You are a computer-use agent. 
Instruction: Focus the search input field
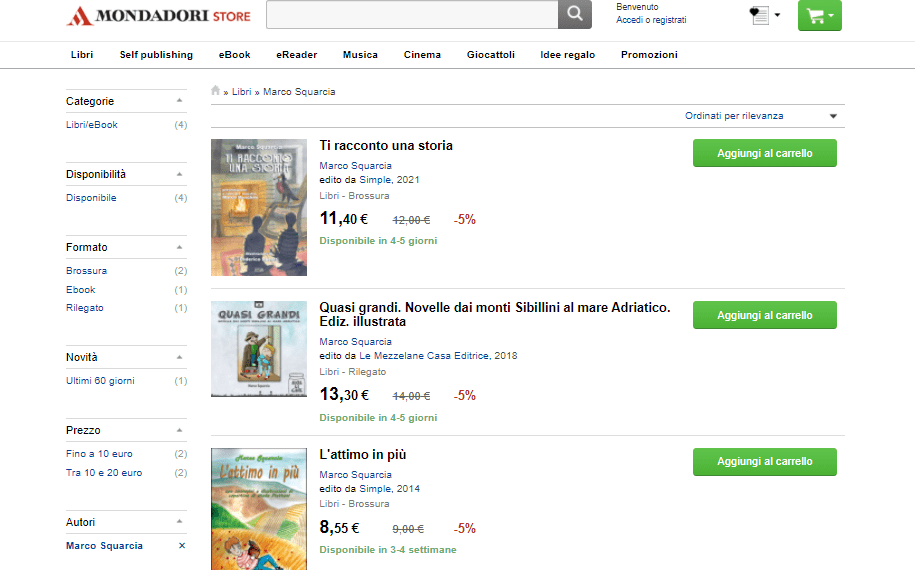(x=412, y=14)
